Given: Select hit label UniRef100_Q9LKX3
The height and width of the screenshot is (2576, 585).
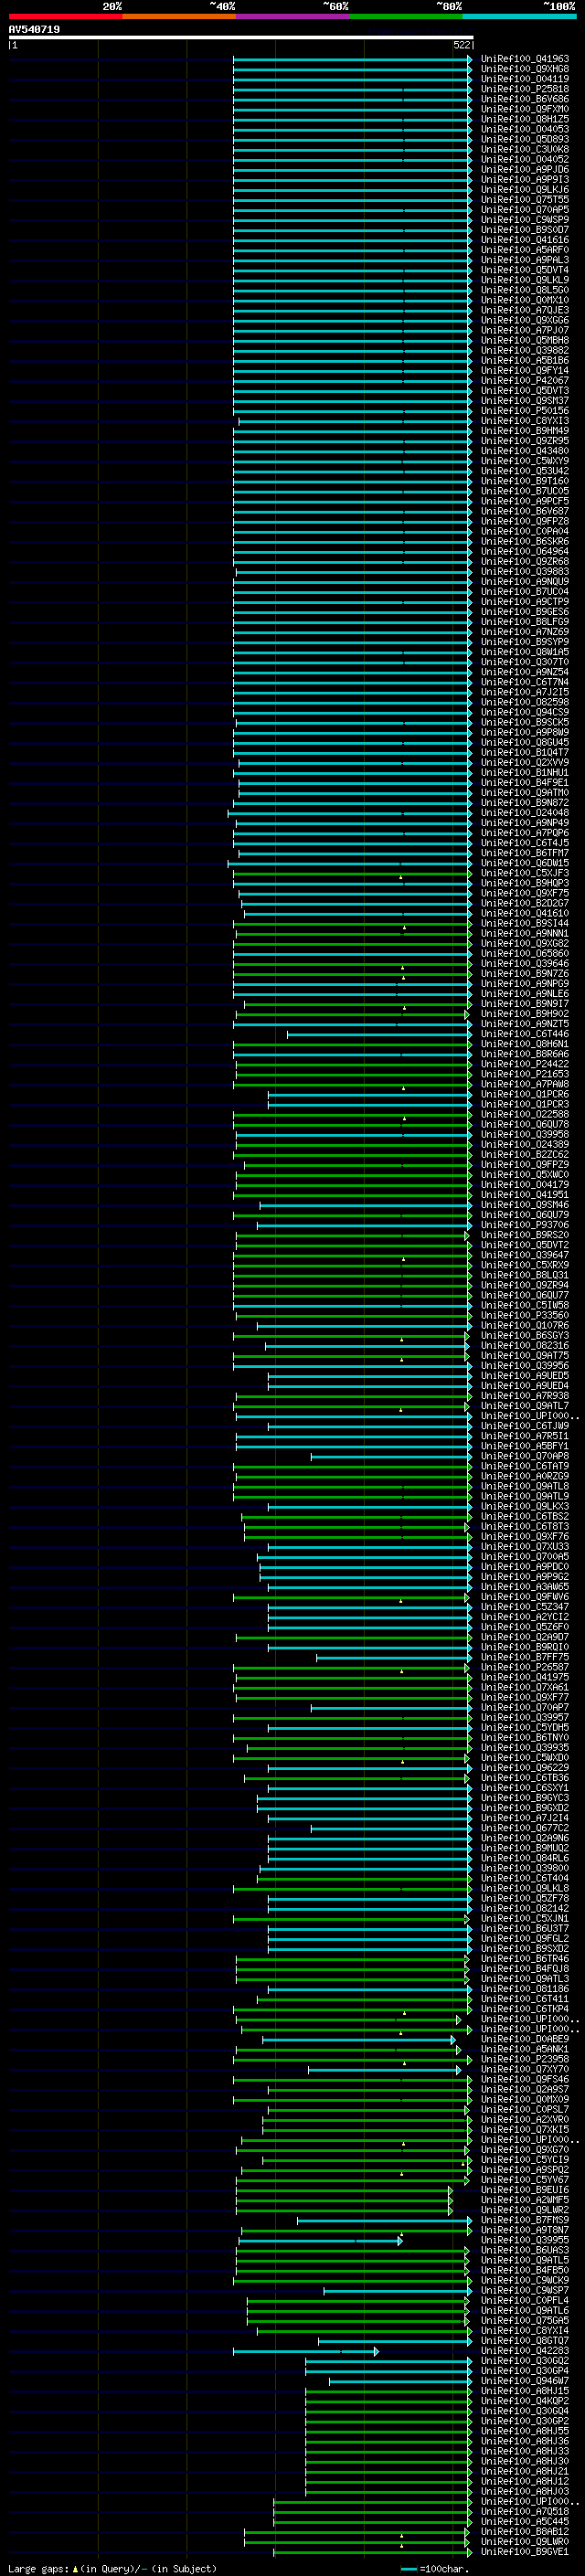Looking at the screenshot, I should [x=525, y=1506].
